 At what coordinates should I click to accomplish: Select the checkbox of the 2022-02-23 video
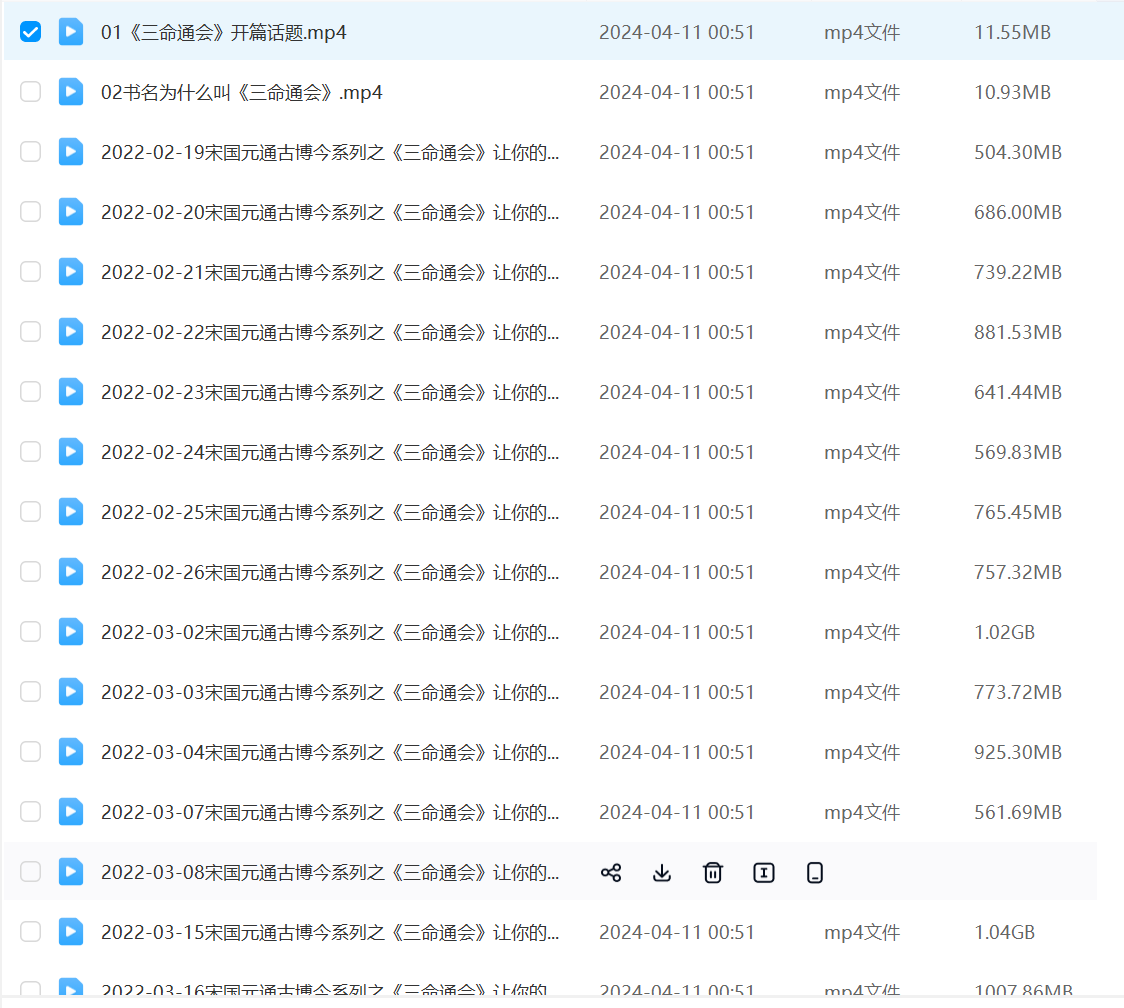coord(31,392)
